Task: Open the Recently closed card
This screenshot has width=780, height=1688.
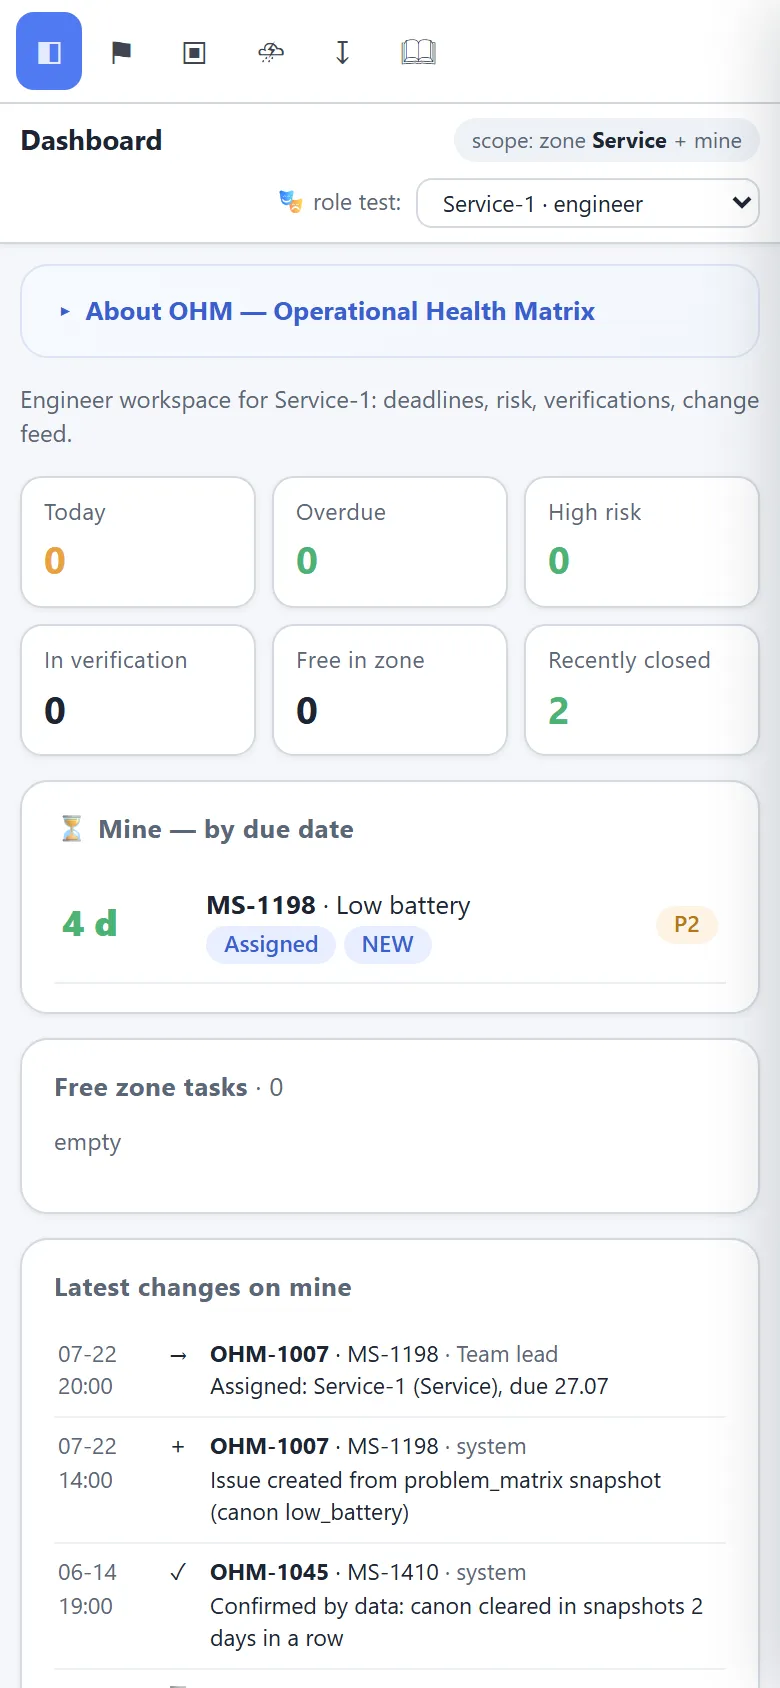Action: click(x=642, y=690)
